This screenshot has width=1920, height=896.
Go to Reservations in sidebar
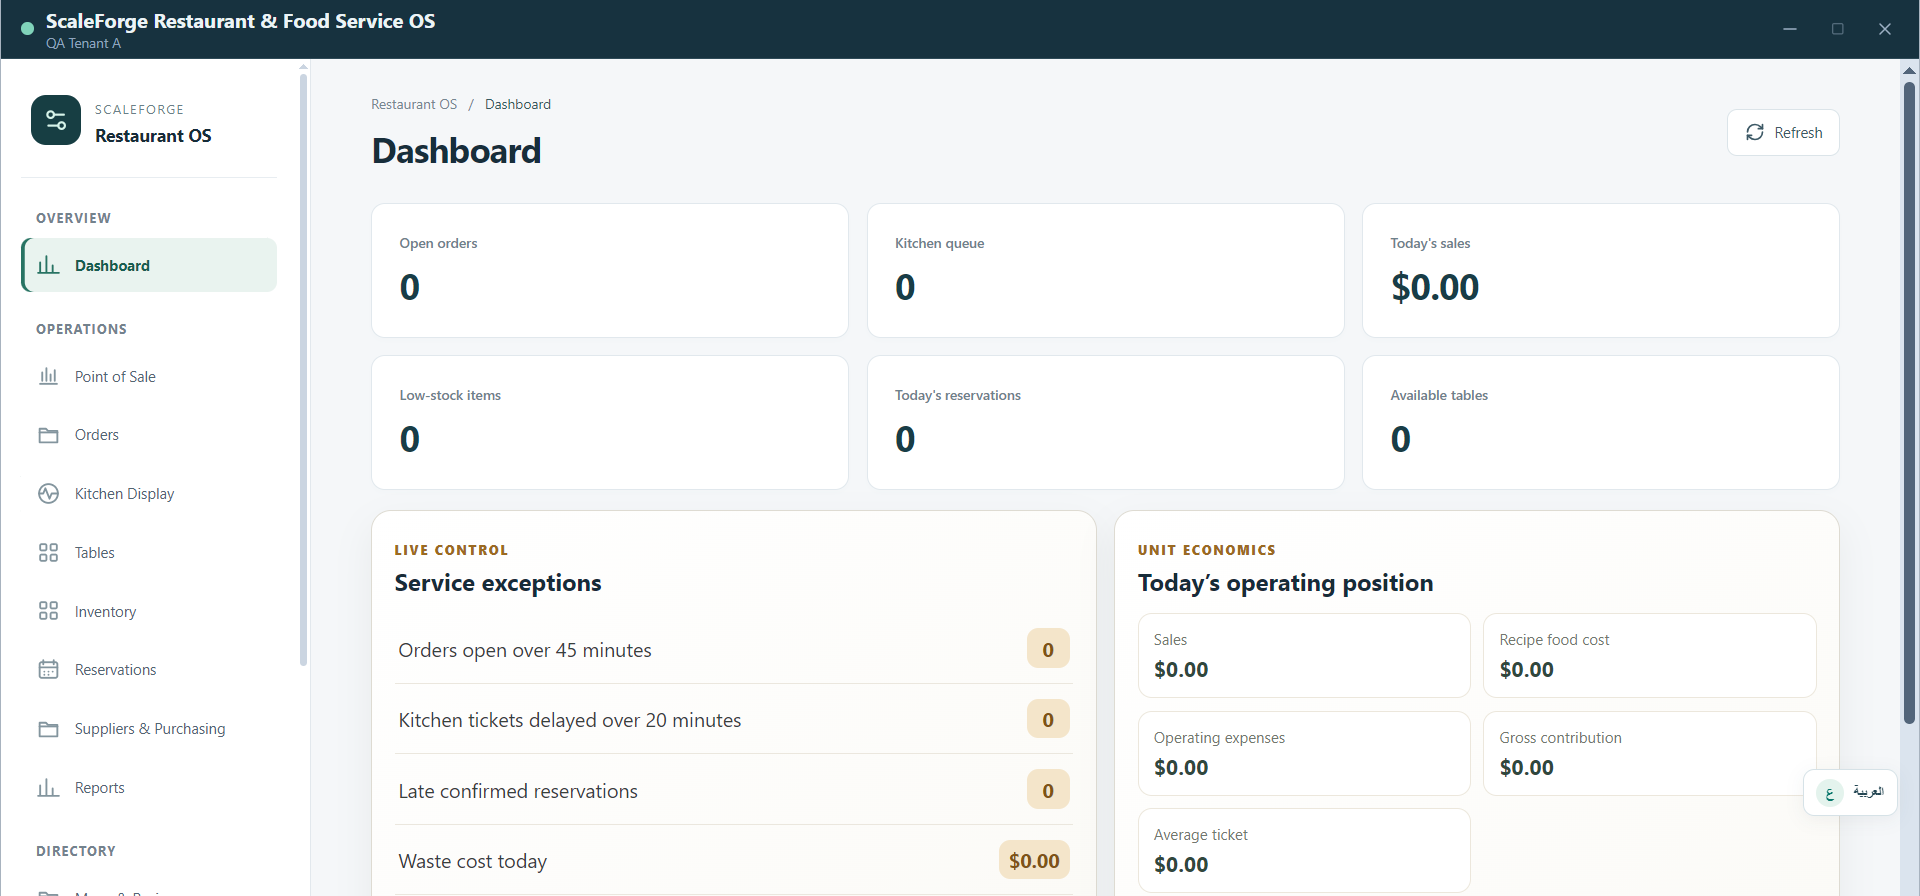(149, 670)
